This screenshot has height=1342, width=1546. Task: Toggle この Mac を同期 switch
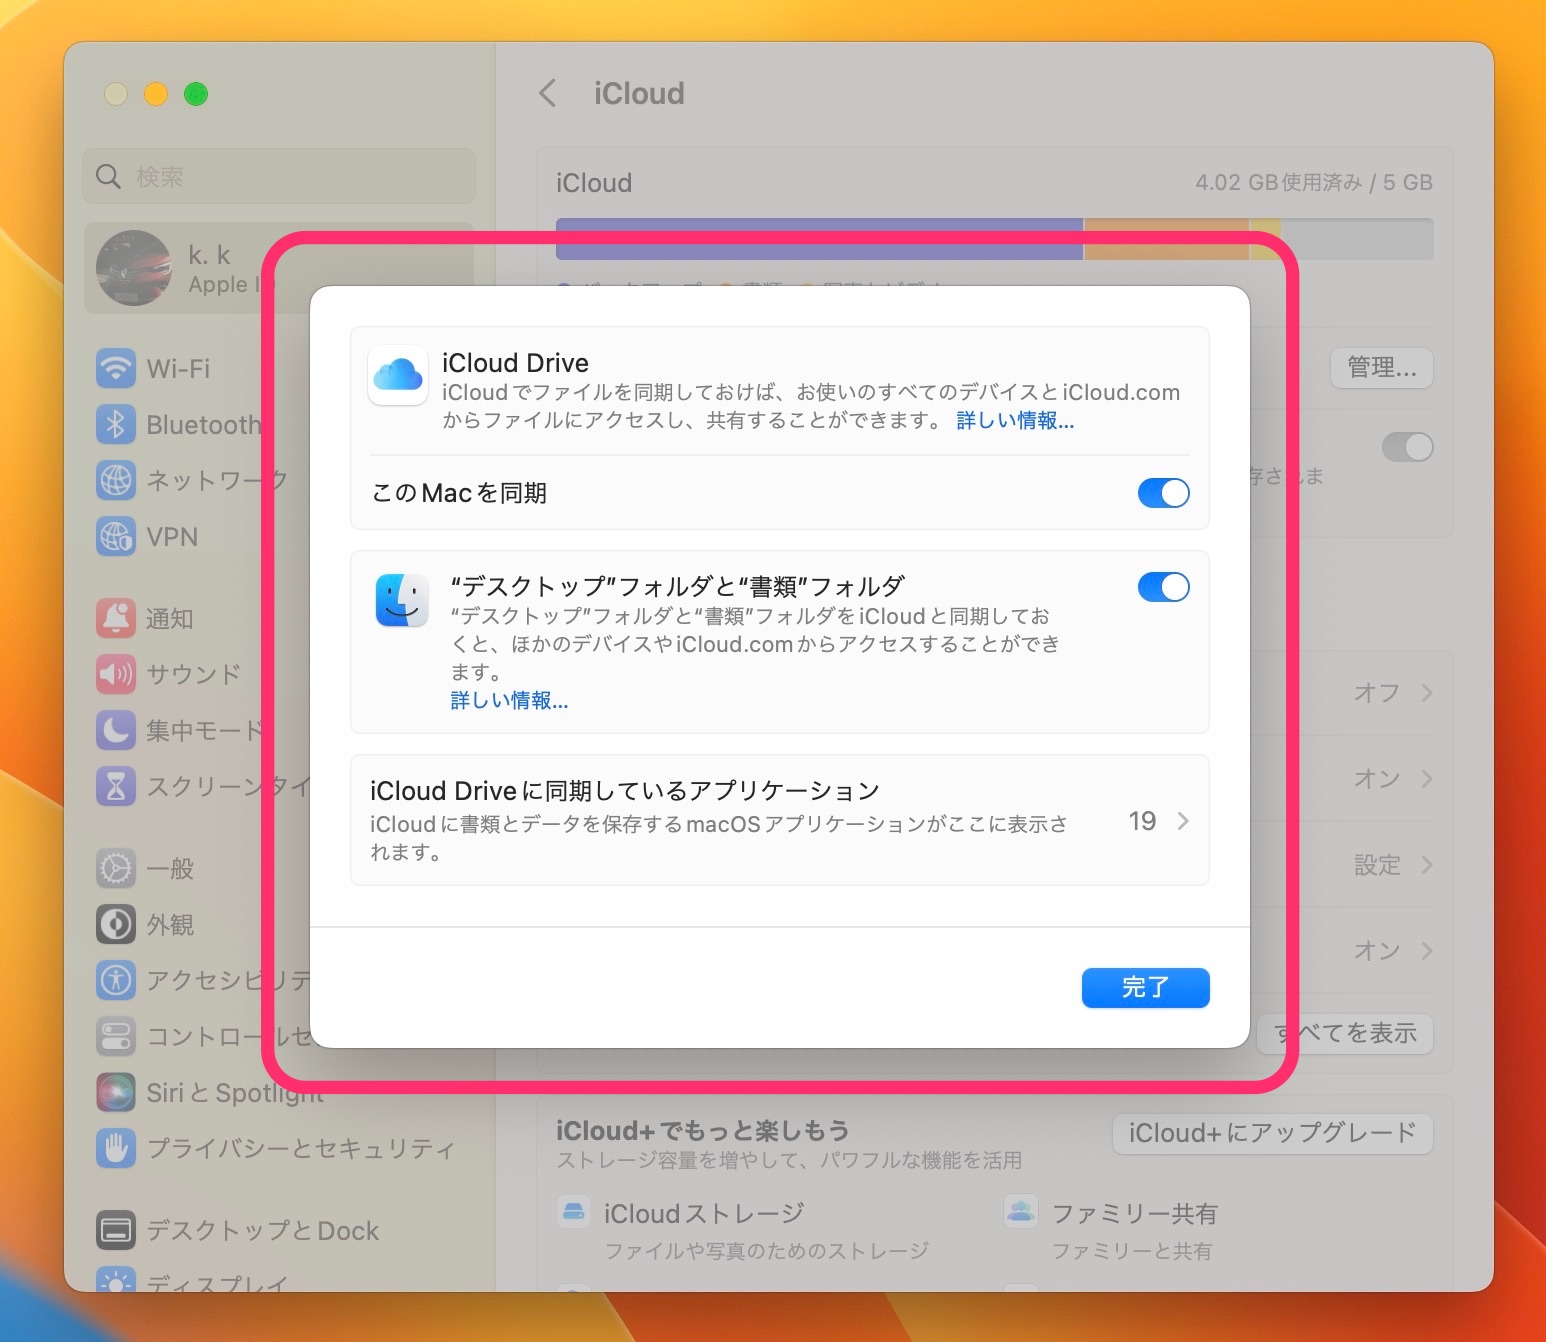1163,493
